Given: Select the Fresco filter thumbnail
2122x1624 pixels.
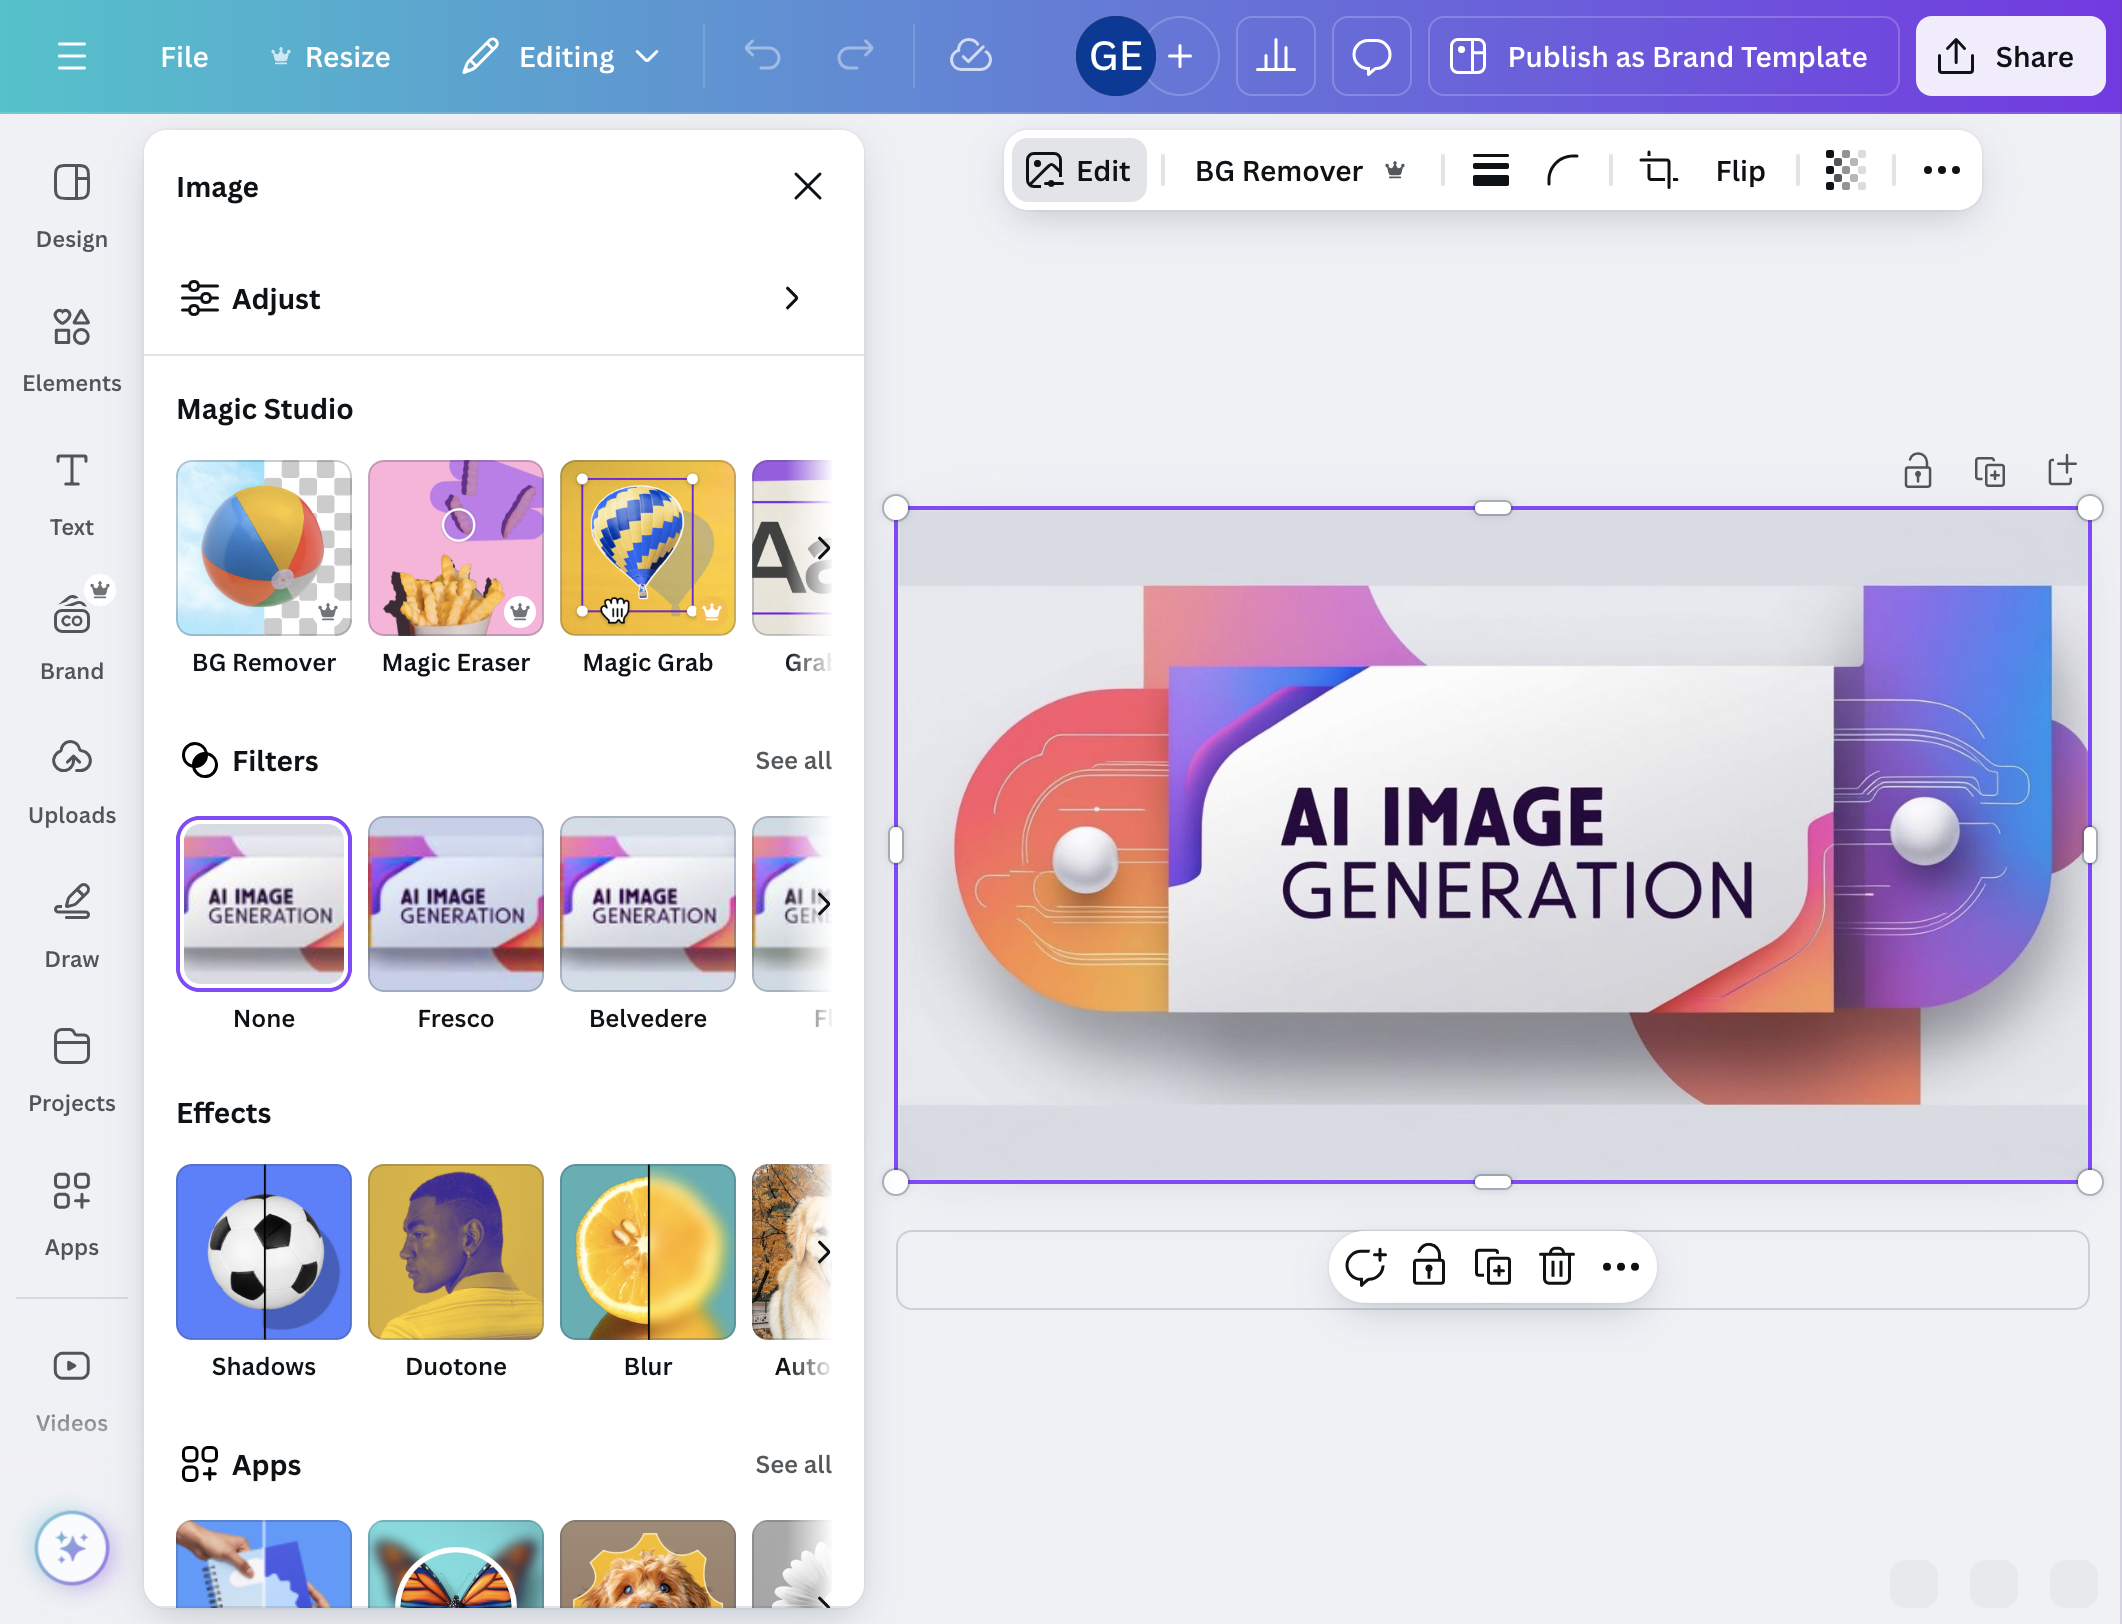Looking at the screenshot, I should coord(456,904).
